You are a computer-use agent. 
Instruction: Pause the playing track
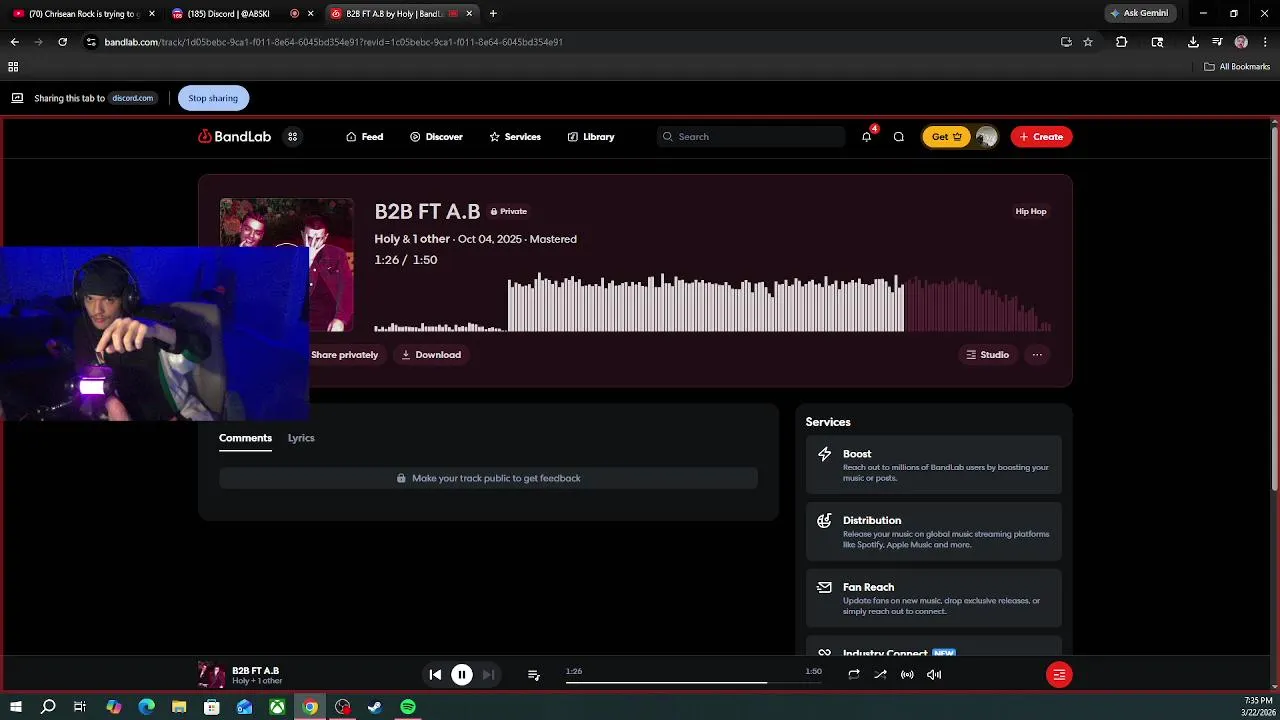pos(462,675)
